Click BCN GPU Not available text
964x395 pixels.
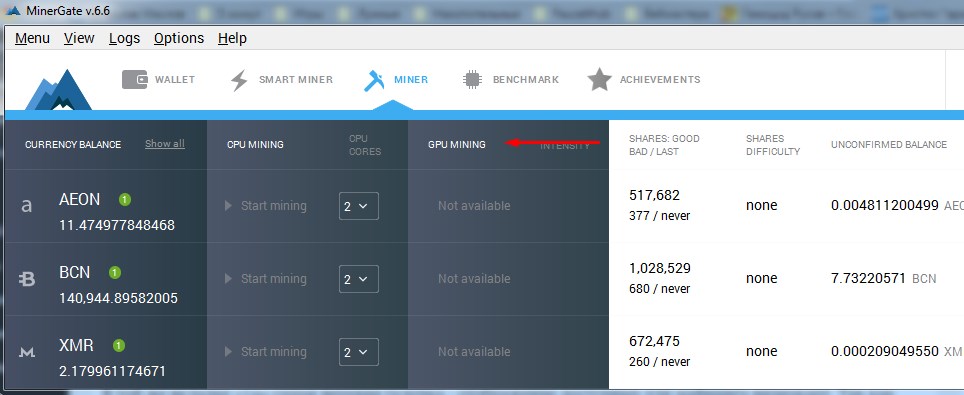click(474, 279)
